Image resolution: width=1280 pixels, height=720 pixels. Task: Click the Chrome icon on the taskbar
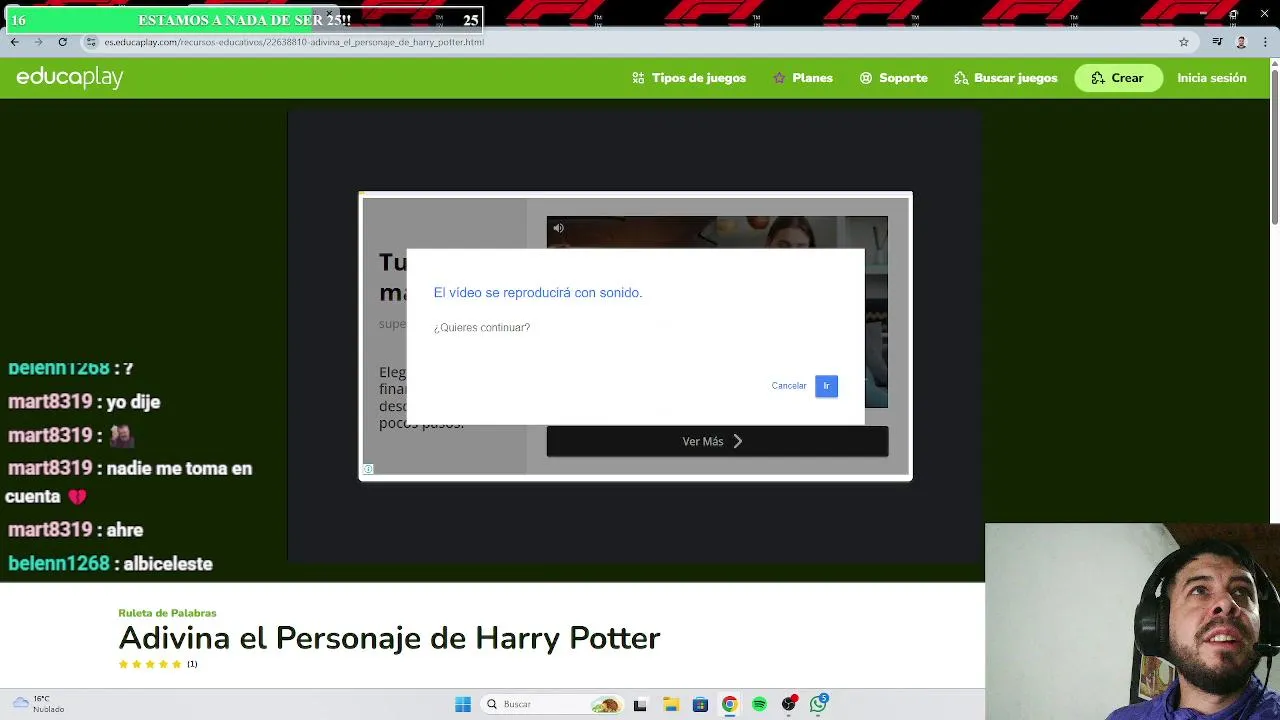[730, 704]
